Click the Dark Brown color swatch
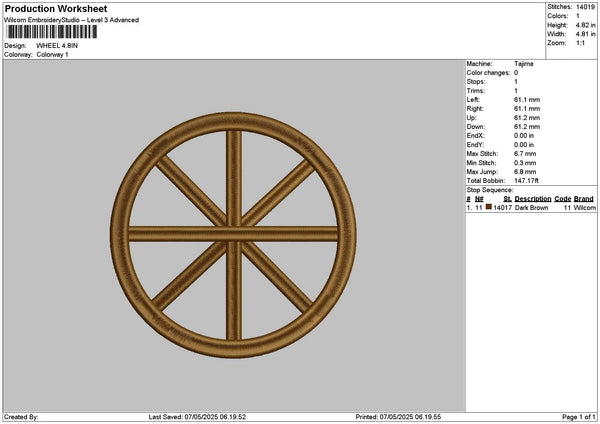This screenshot has height=424, width=600. pos(489,207)
